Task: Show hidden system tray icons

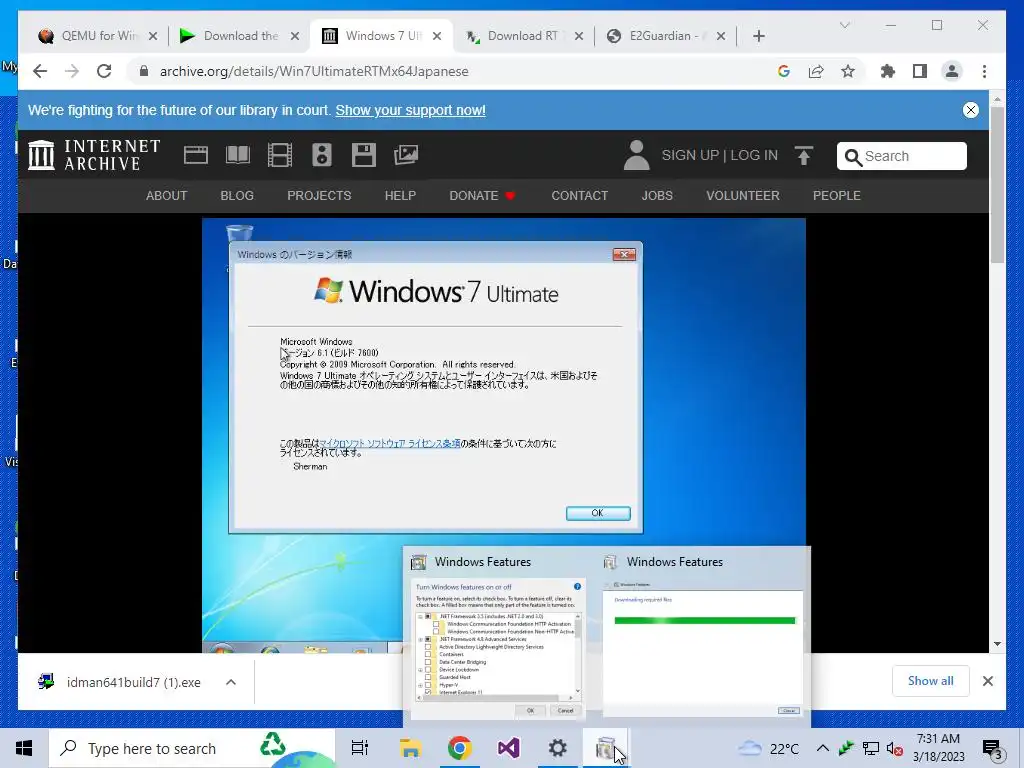Action: pyautogui.click(x=823, y=748)
